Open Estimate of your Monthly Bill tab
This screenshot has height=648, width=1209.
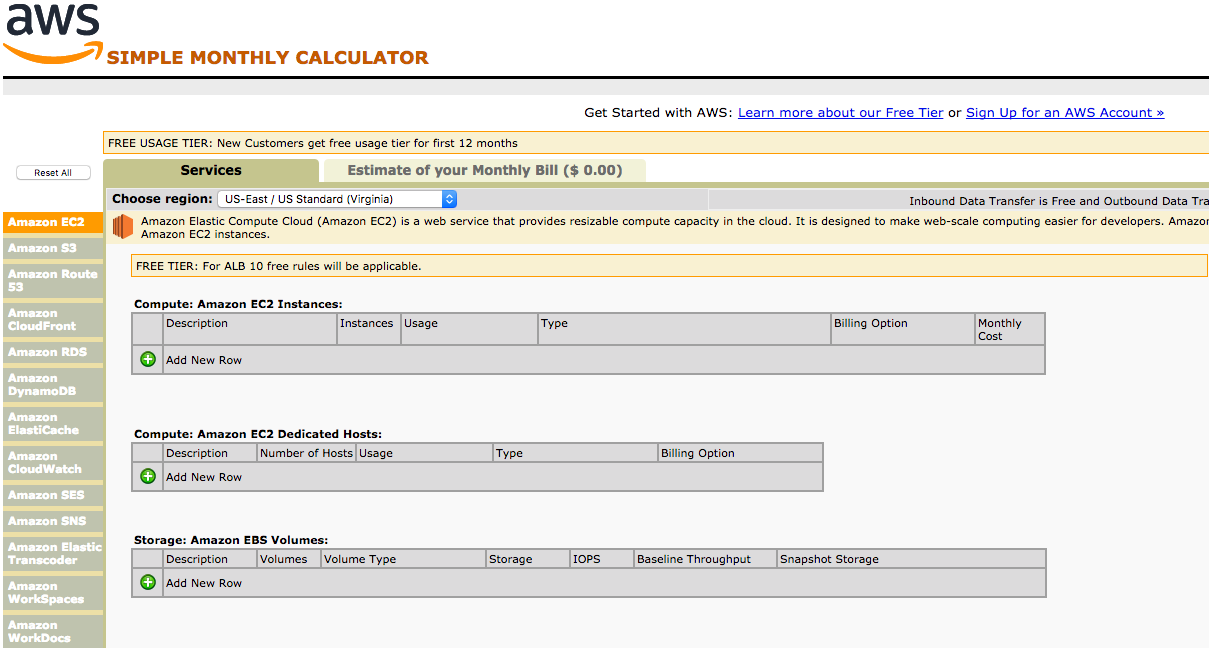click(484, 170)
